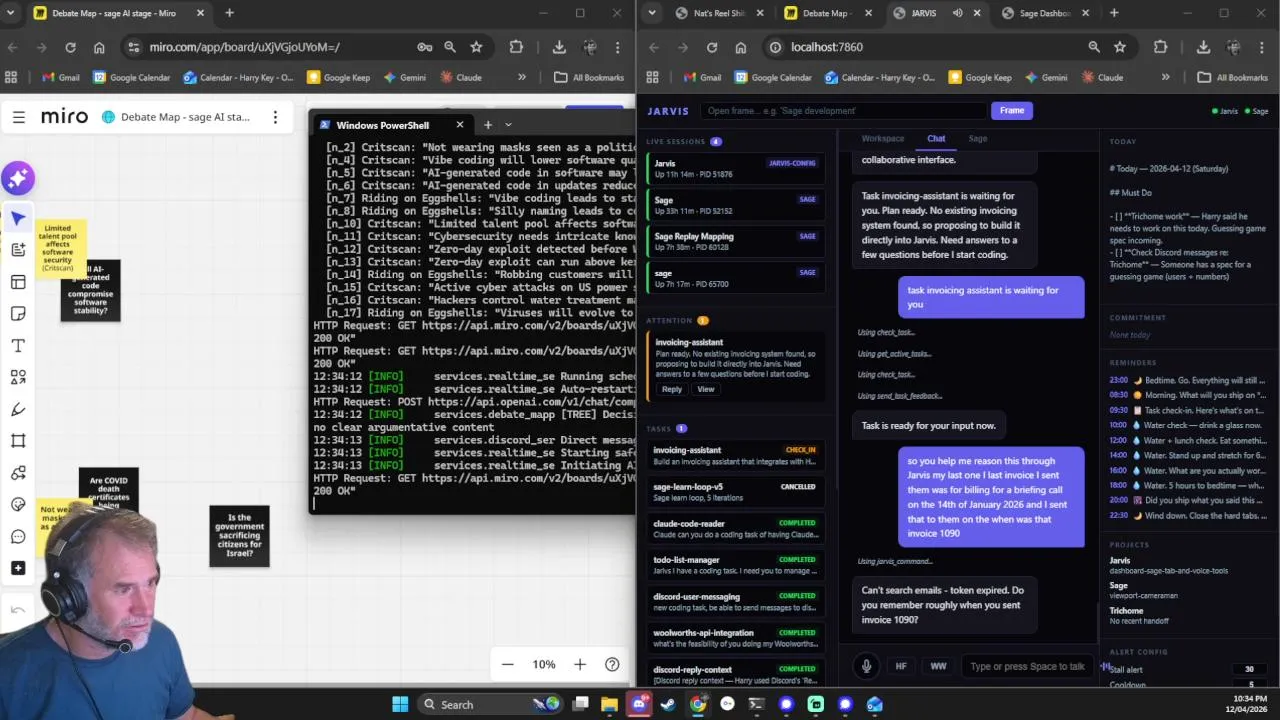This screenshot has height=720, width=1280.
Task: Select the Miro frame tool
Action: 18,441
